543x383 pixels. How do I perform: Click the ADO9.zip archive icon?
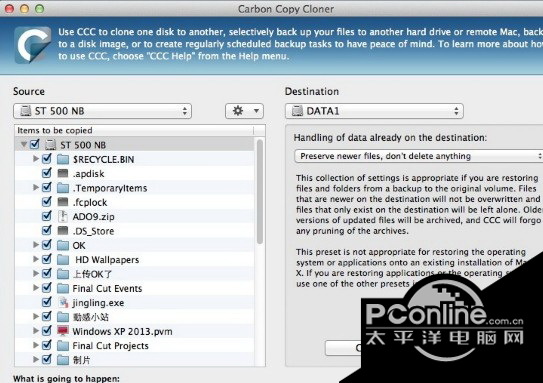click(x=63, y=216)
